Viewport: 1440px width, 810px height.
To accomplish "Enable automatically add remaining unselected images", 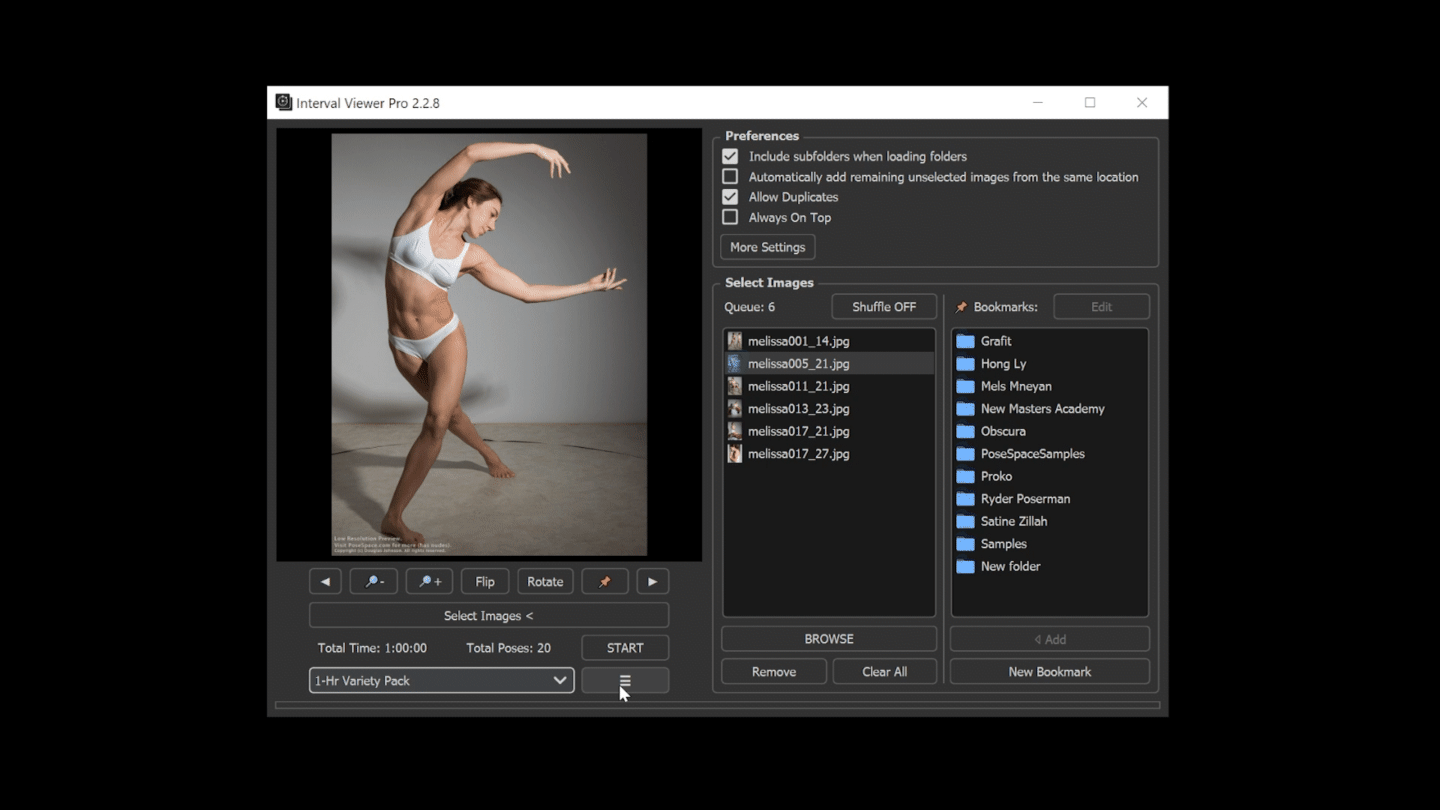I will coord(730,177).
